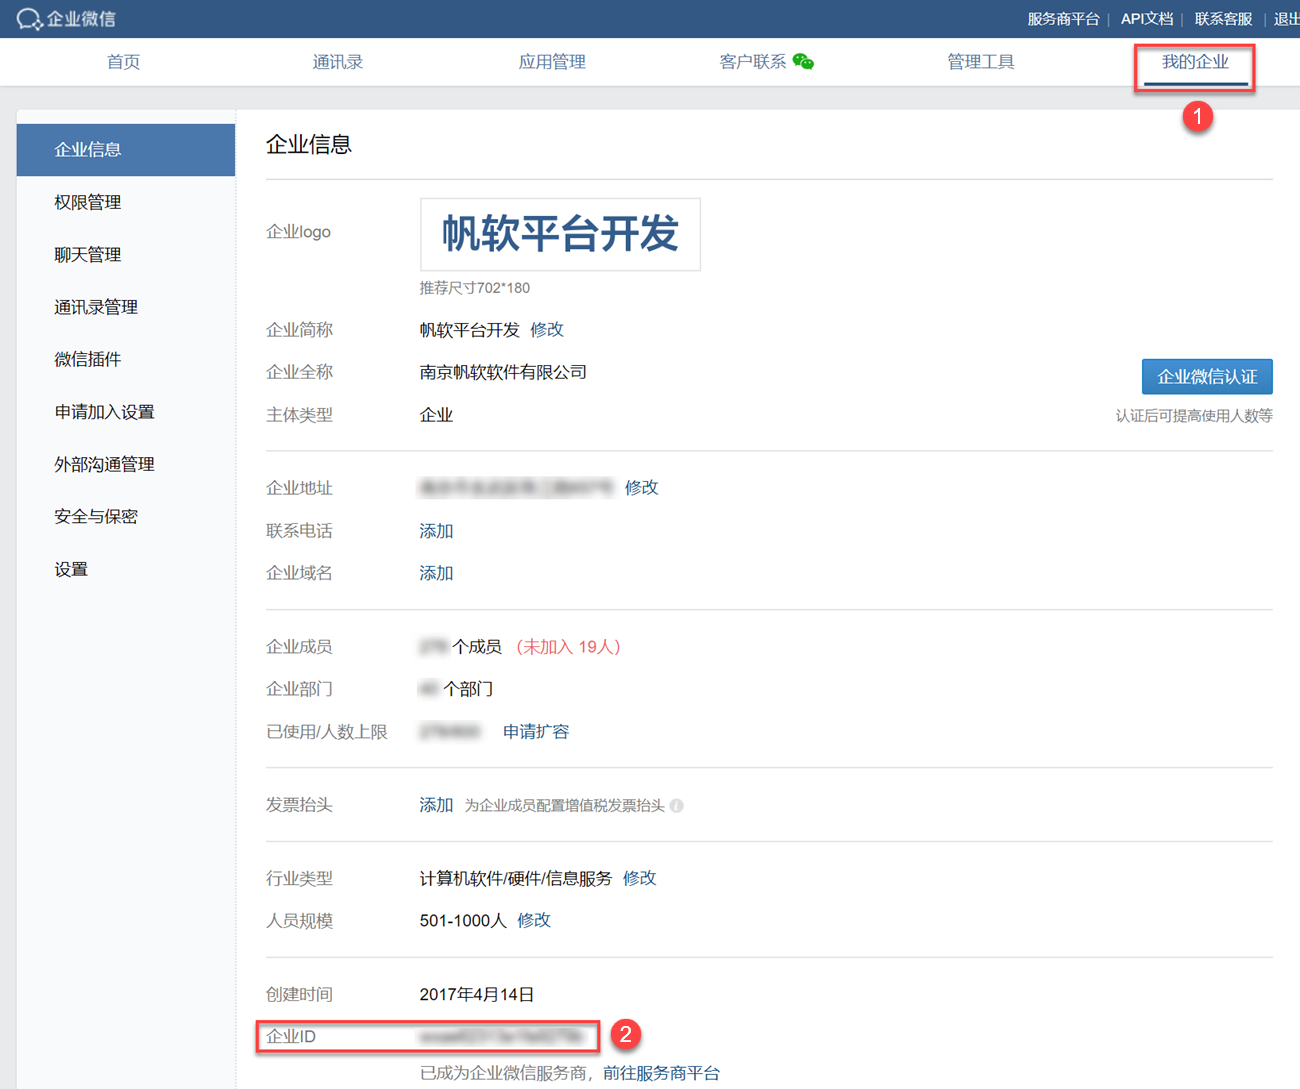Screen dimensions: 1300x1089
Task: Click the 个成员 member count text
Action: pos(477,647)
